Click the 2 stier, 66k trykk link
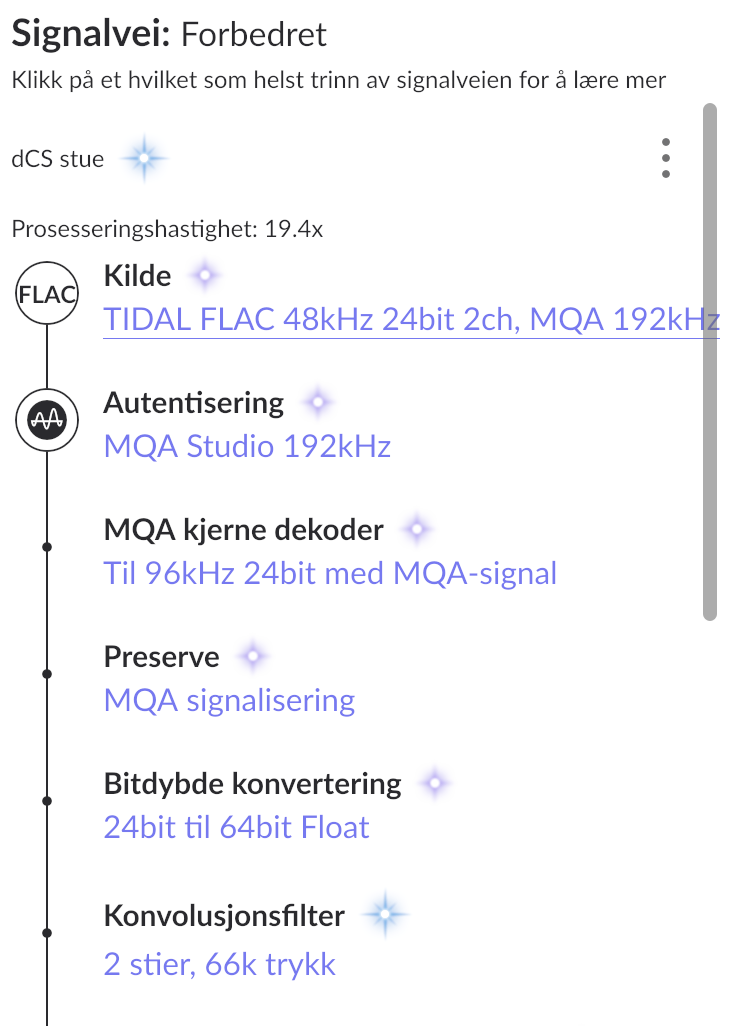Viewport: 730px width, 1026px height. click(219, 964)
